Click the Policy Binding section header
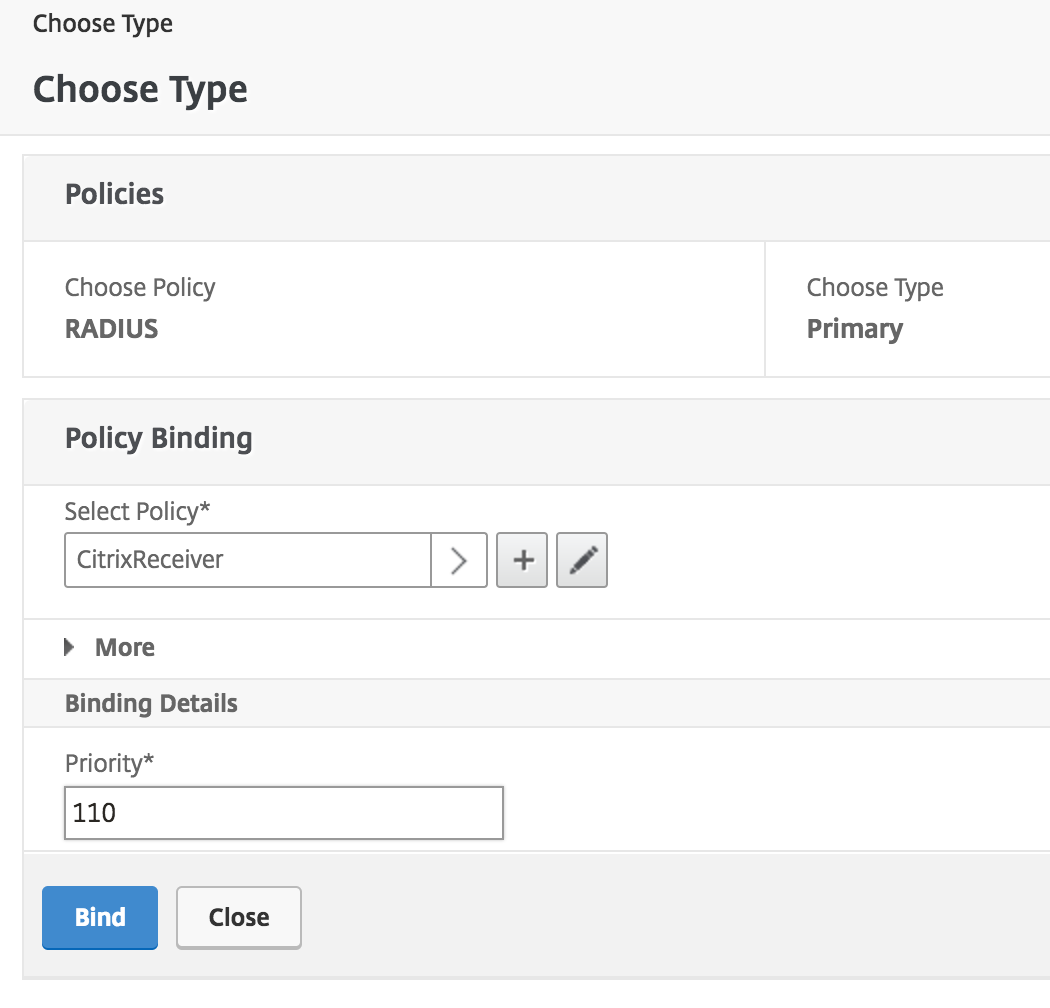1050x1008 pixels. pyautogui.click(x=158, y=438)
